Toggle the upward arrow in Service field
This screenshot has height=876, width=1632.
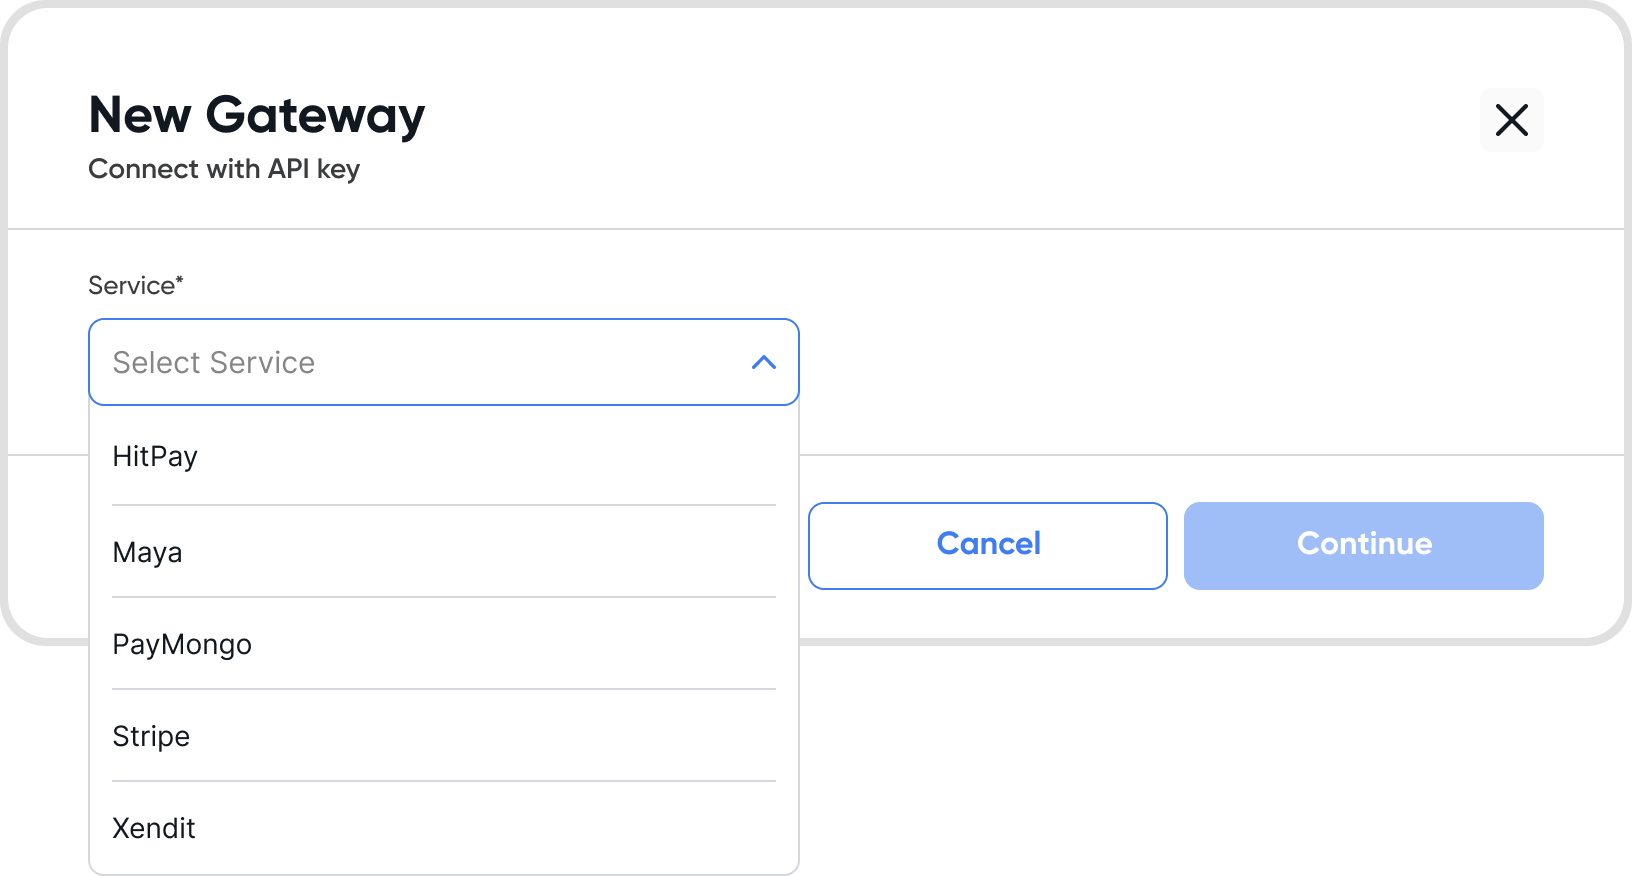pos(764,362)
